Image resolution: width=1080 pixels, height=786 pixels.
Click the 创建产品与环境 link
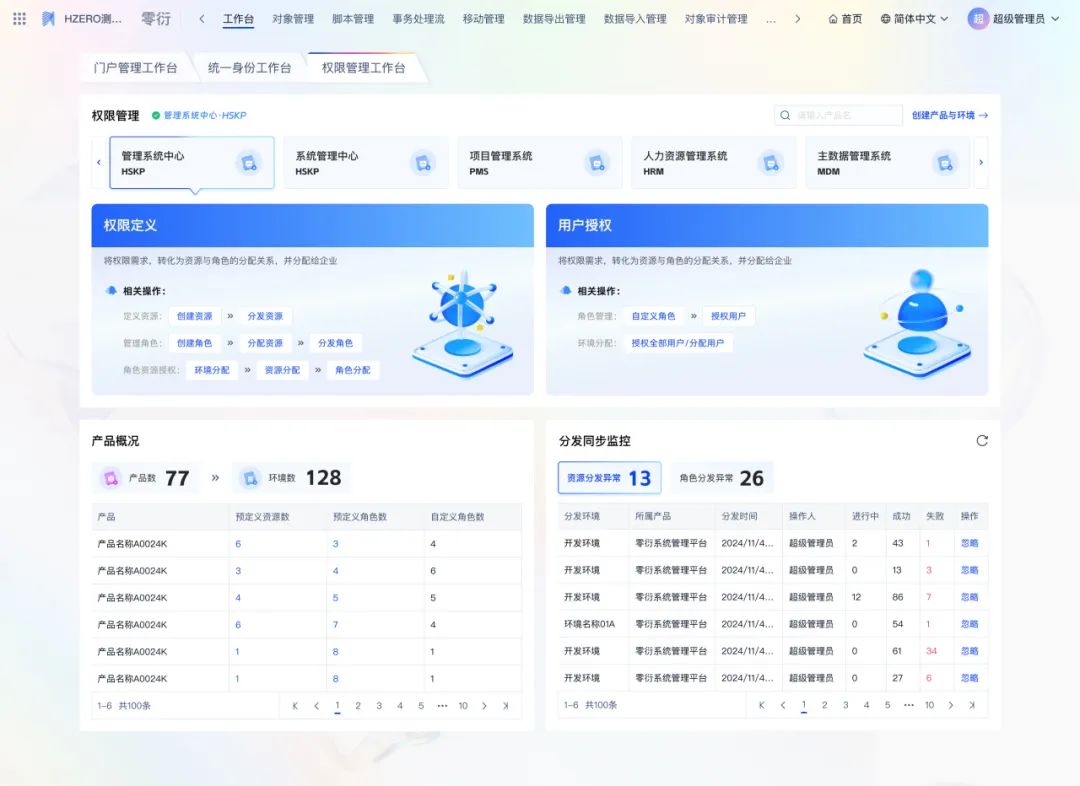(x=949, y=116)
